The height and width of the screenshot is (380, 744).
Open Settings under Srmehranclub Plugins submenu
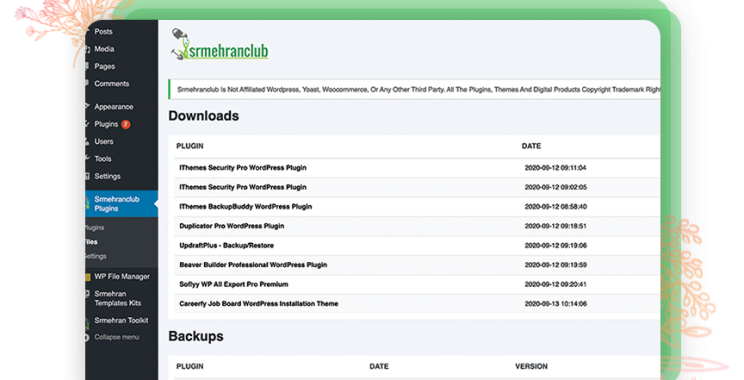pos(96,256)
